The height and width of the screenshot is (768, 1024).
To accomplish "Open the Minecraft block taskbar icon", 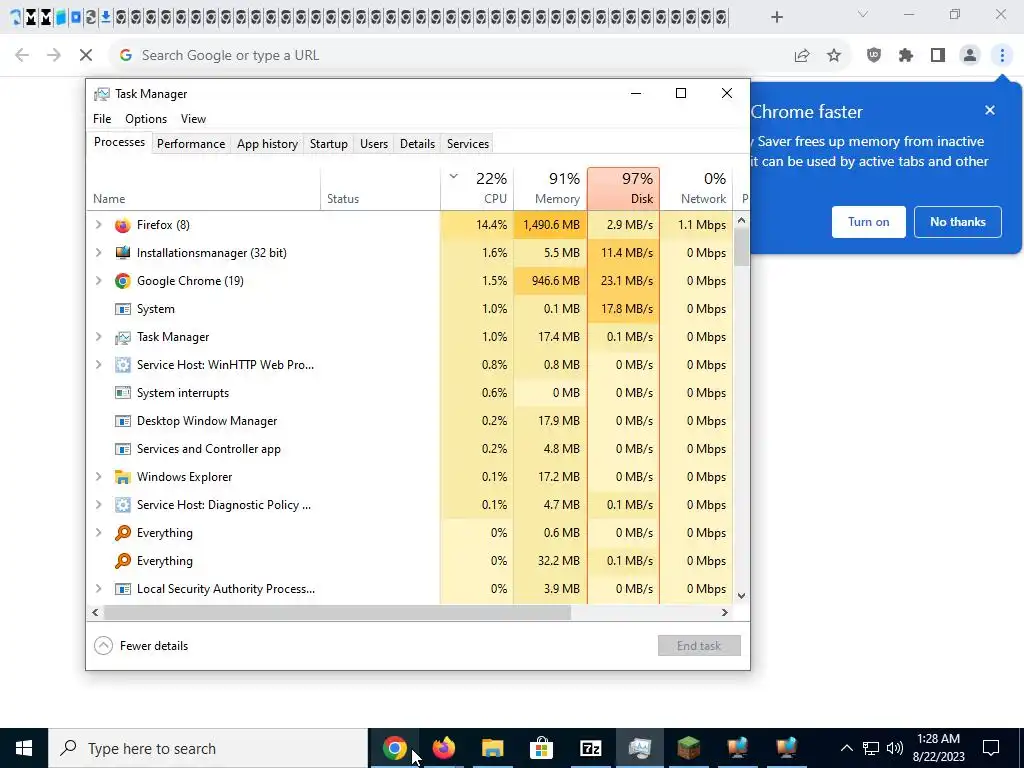I will point(688,748).
